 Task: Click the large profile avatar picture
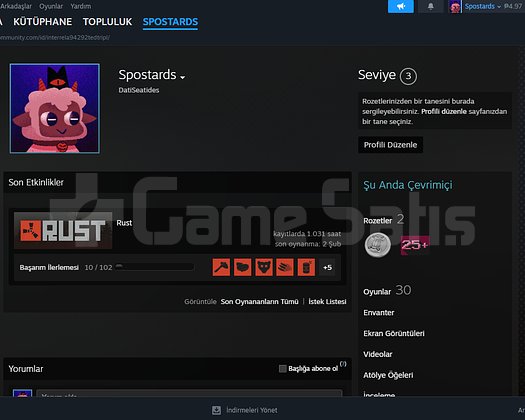point(55,109)
